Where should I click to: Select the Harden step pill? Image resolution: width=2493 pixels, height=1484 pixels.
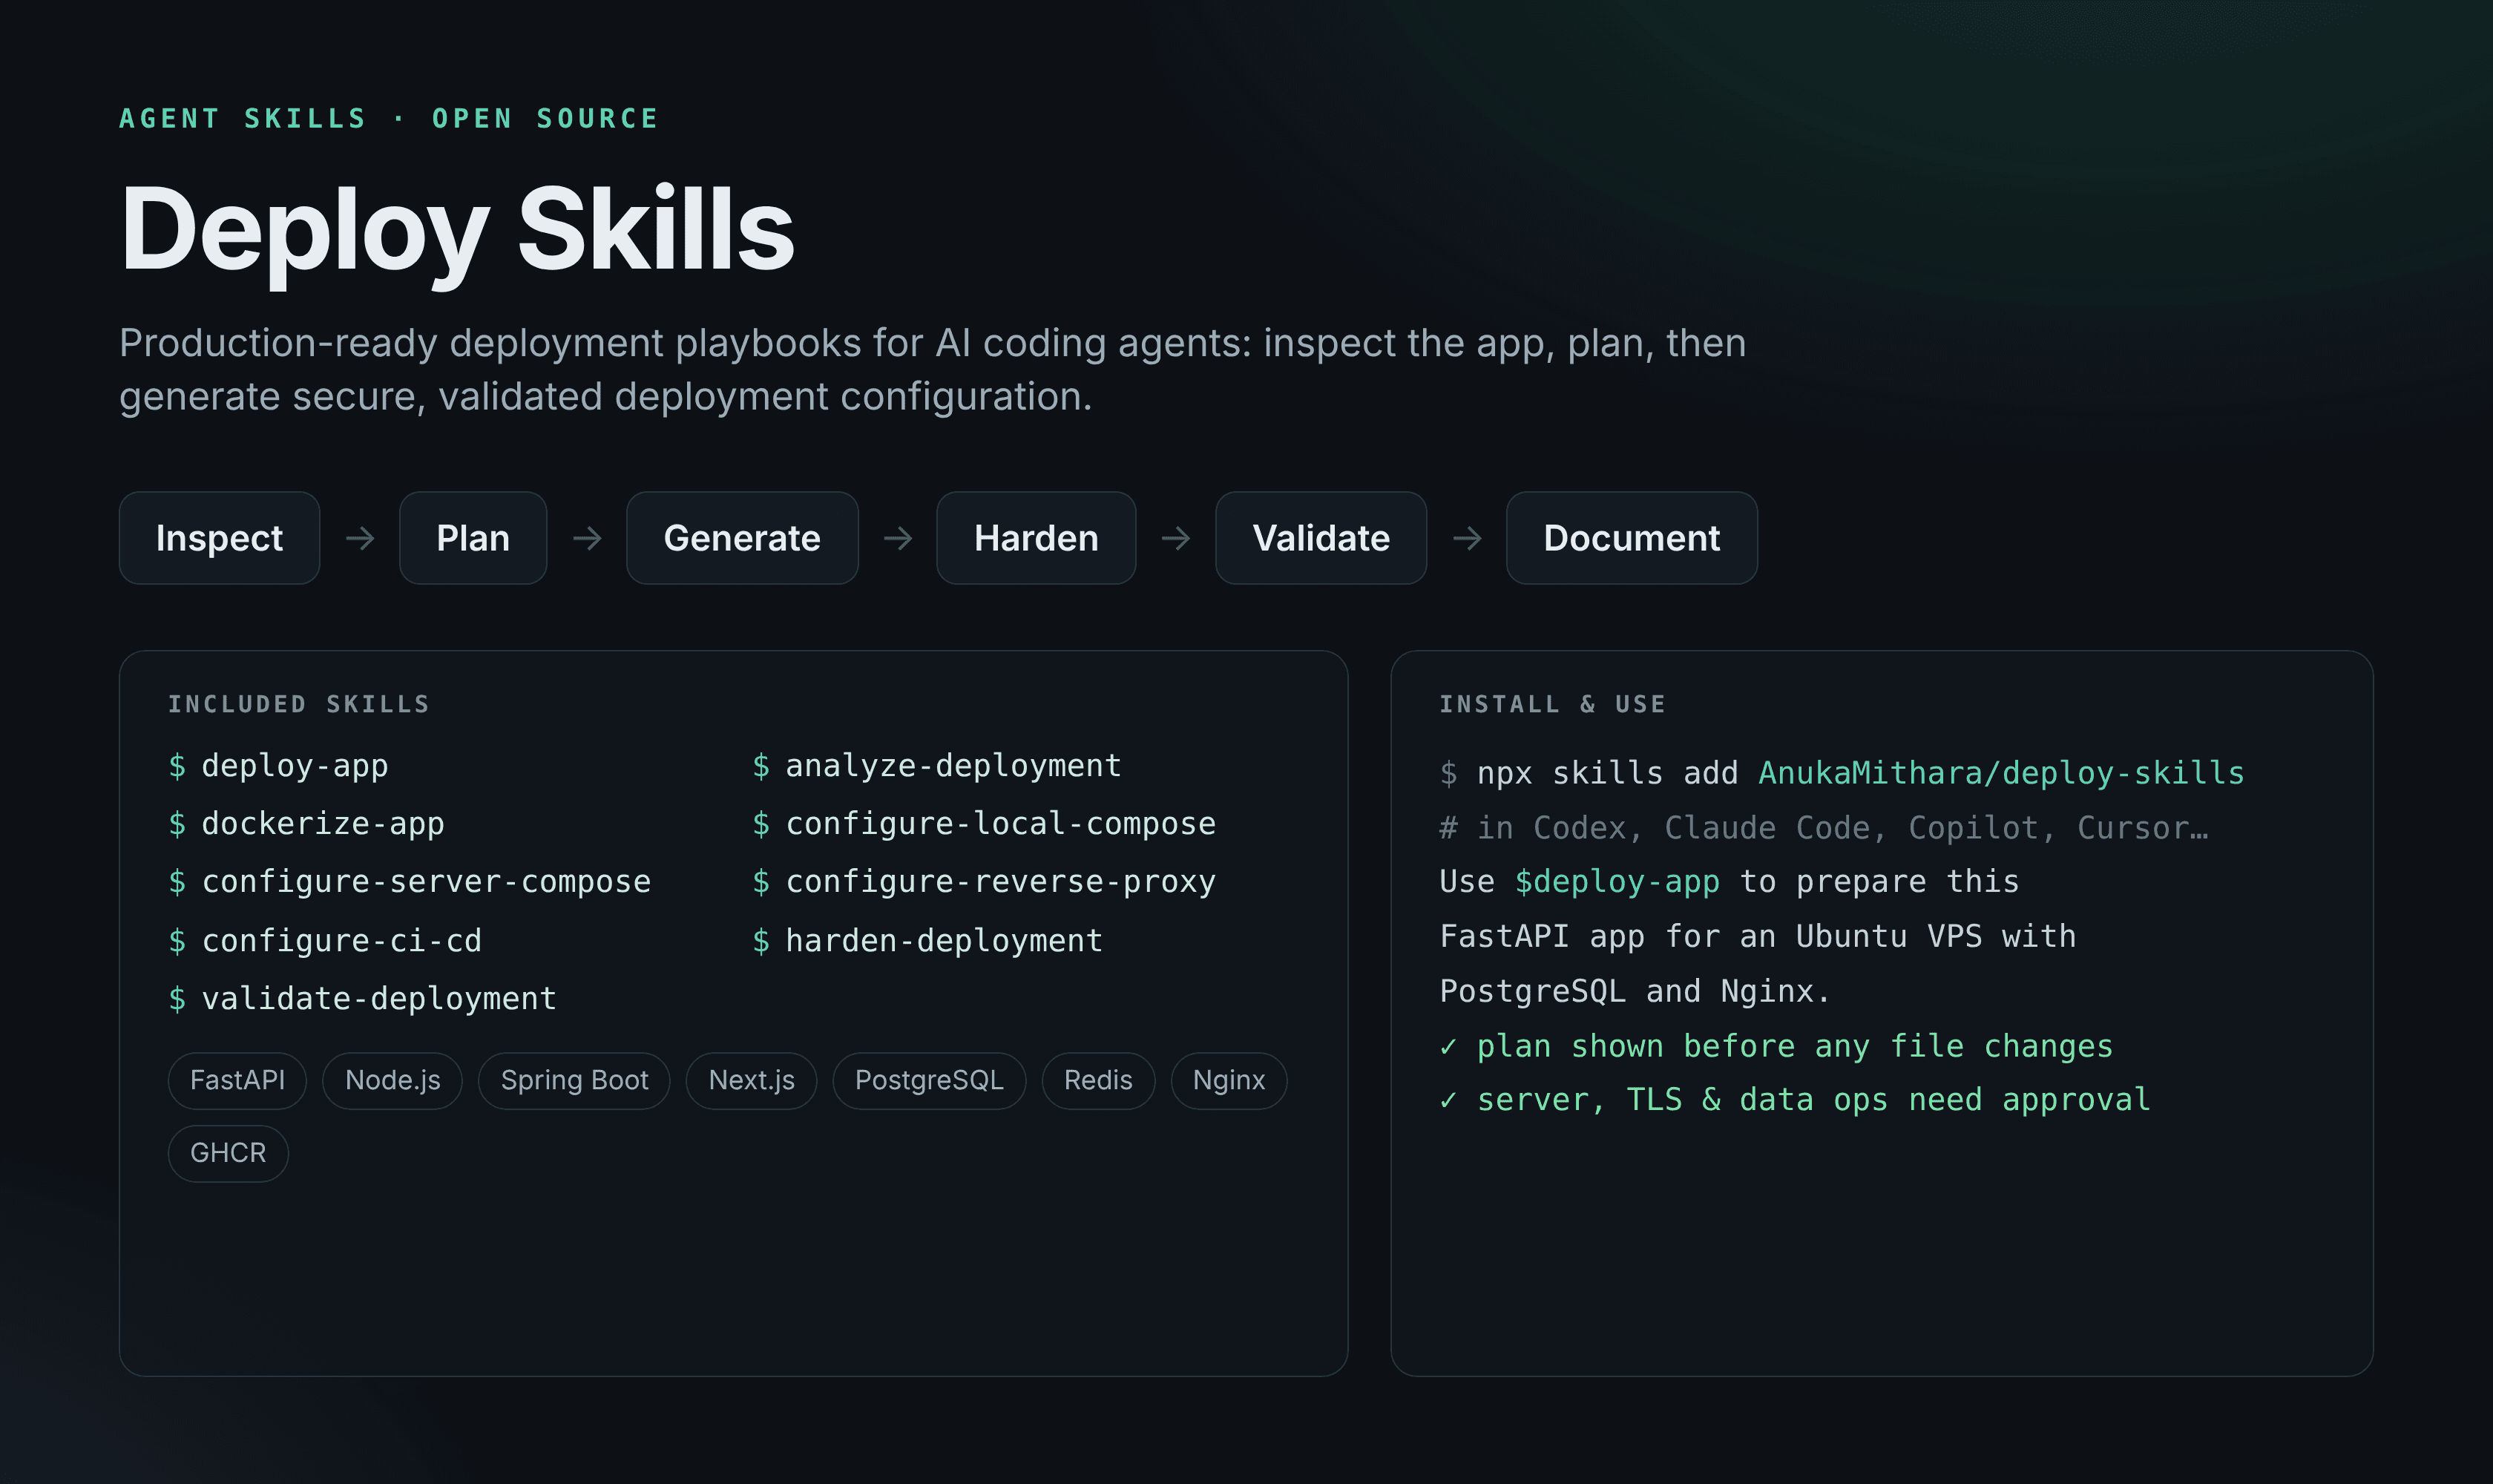click(1036, 538)
